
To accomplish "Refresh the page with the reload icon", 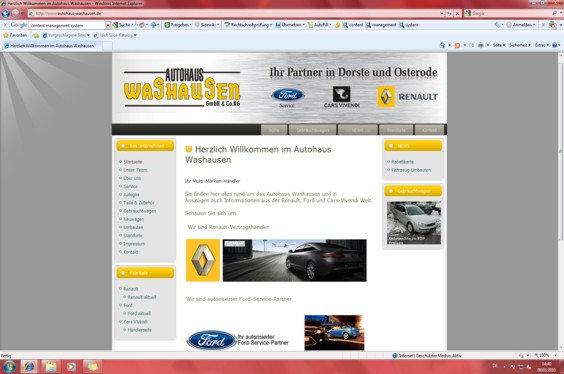I will click(x=450, y=13).
